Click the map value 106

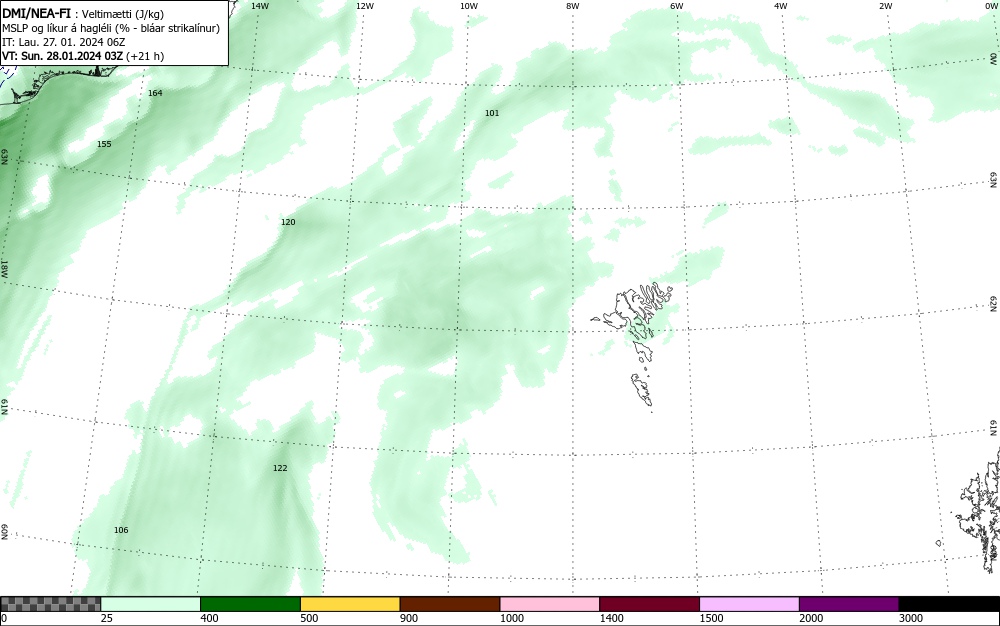pos(121,530)
